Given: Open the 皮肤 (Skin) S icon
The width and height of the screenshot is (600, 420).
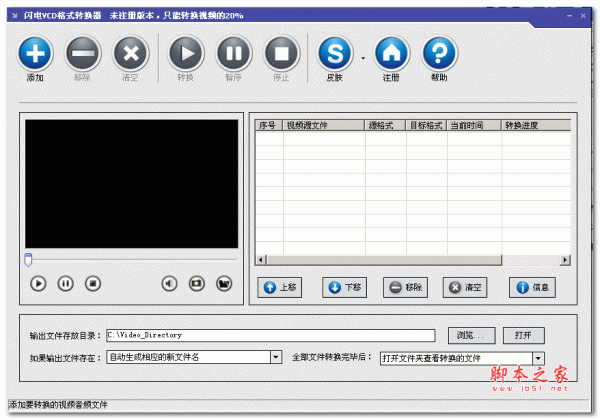Looking at the screenshot, I should 335,53.
